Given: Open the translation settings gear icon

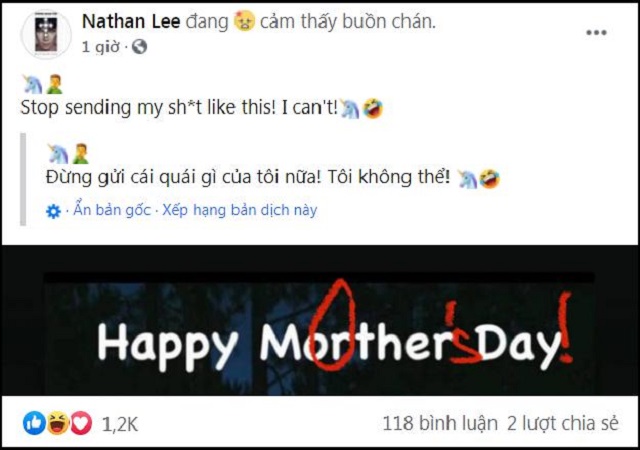Looking at the screenshot, I should pos(53,212).
